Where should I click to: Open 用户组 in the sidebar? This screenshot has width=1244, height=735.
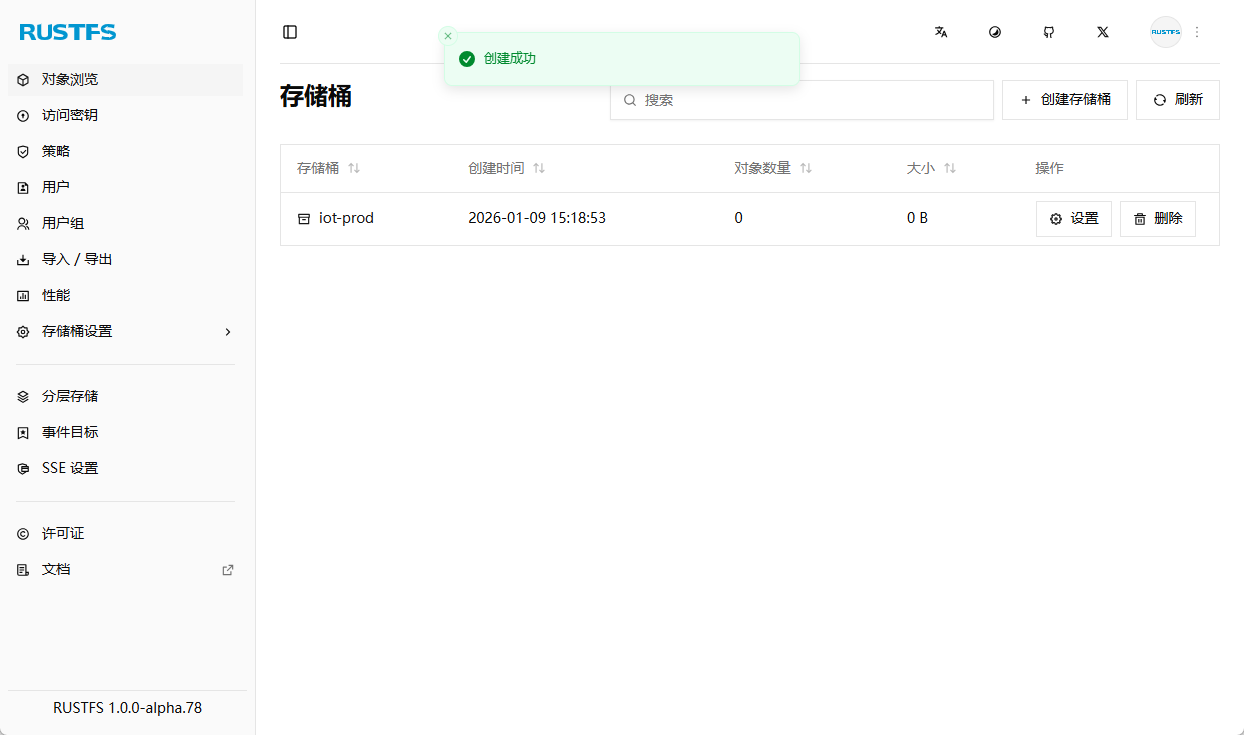point(125,224)
